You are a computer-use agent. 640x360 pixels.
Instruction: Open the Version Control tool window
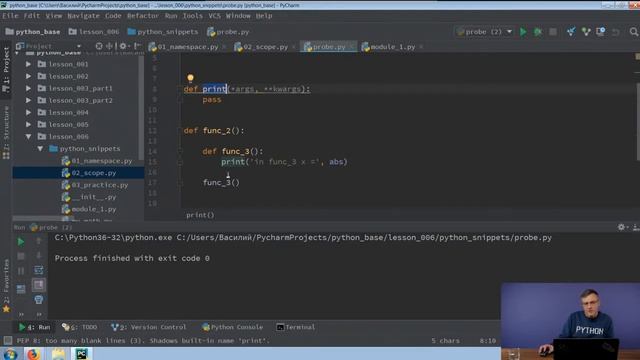pyautogui.click(x=149, y=327)
